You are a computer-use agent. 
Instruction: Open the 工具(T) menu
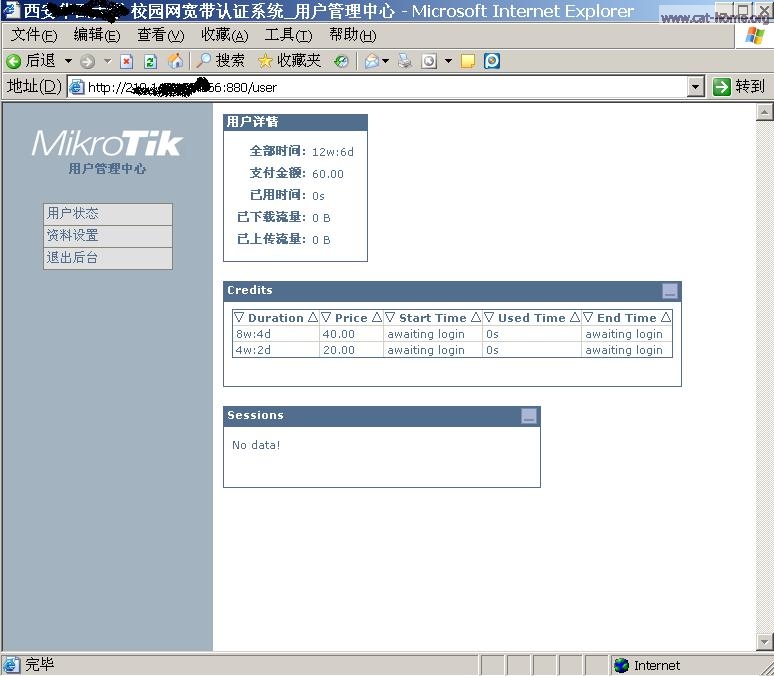288,35
